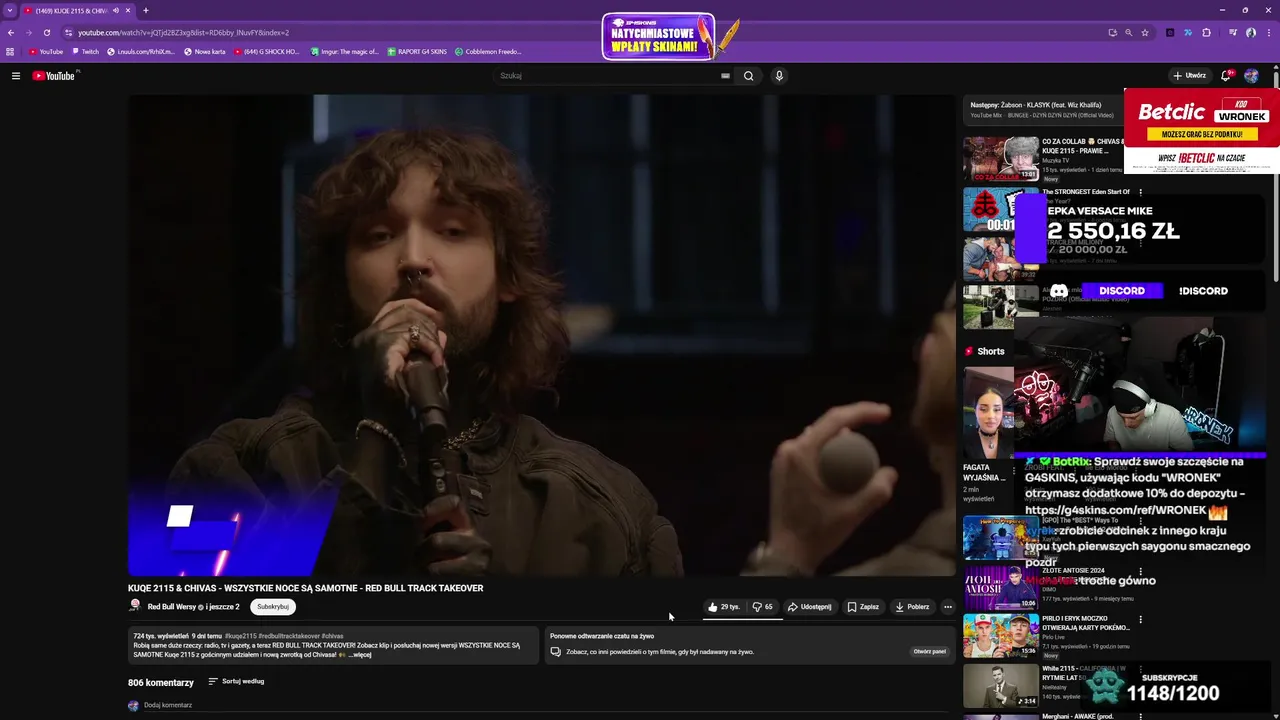Click Otwórz panel for chat replay

[x=930, y=652]
